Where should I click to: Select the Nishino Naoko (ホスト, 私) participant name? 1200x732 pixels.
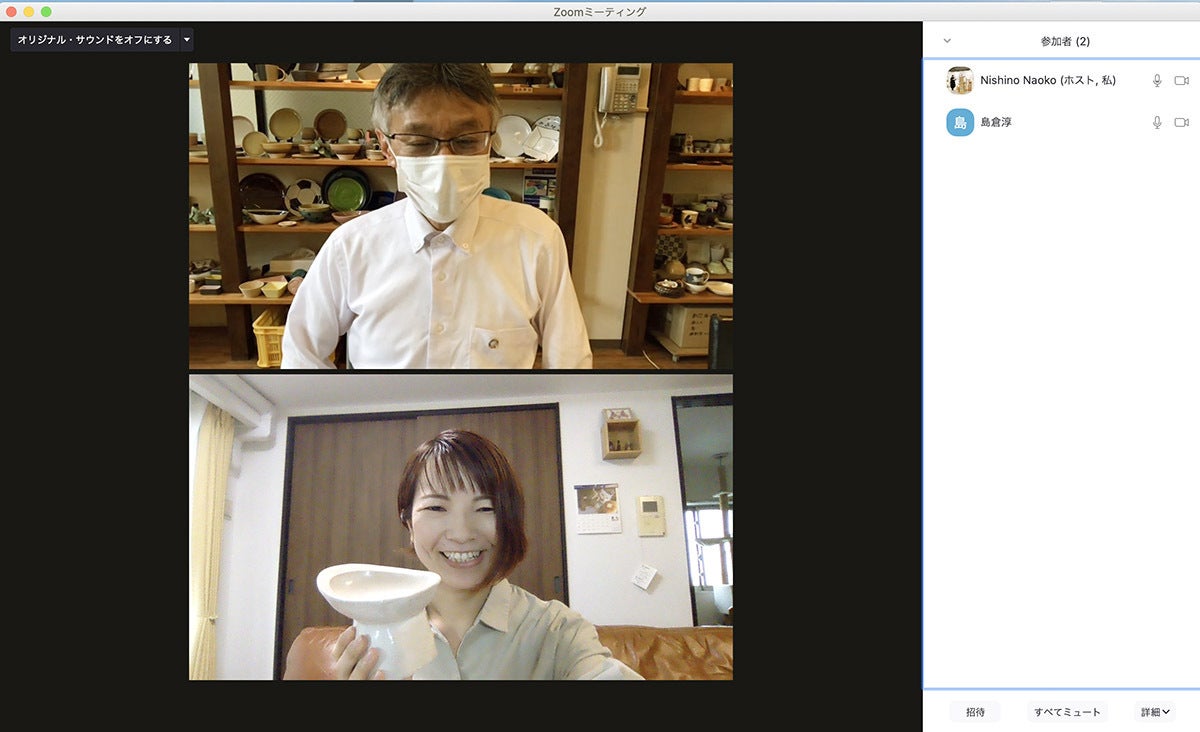coord(1048,81)
